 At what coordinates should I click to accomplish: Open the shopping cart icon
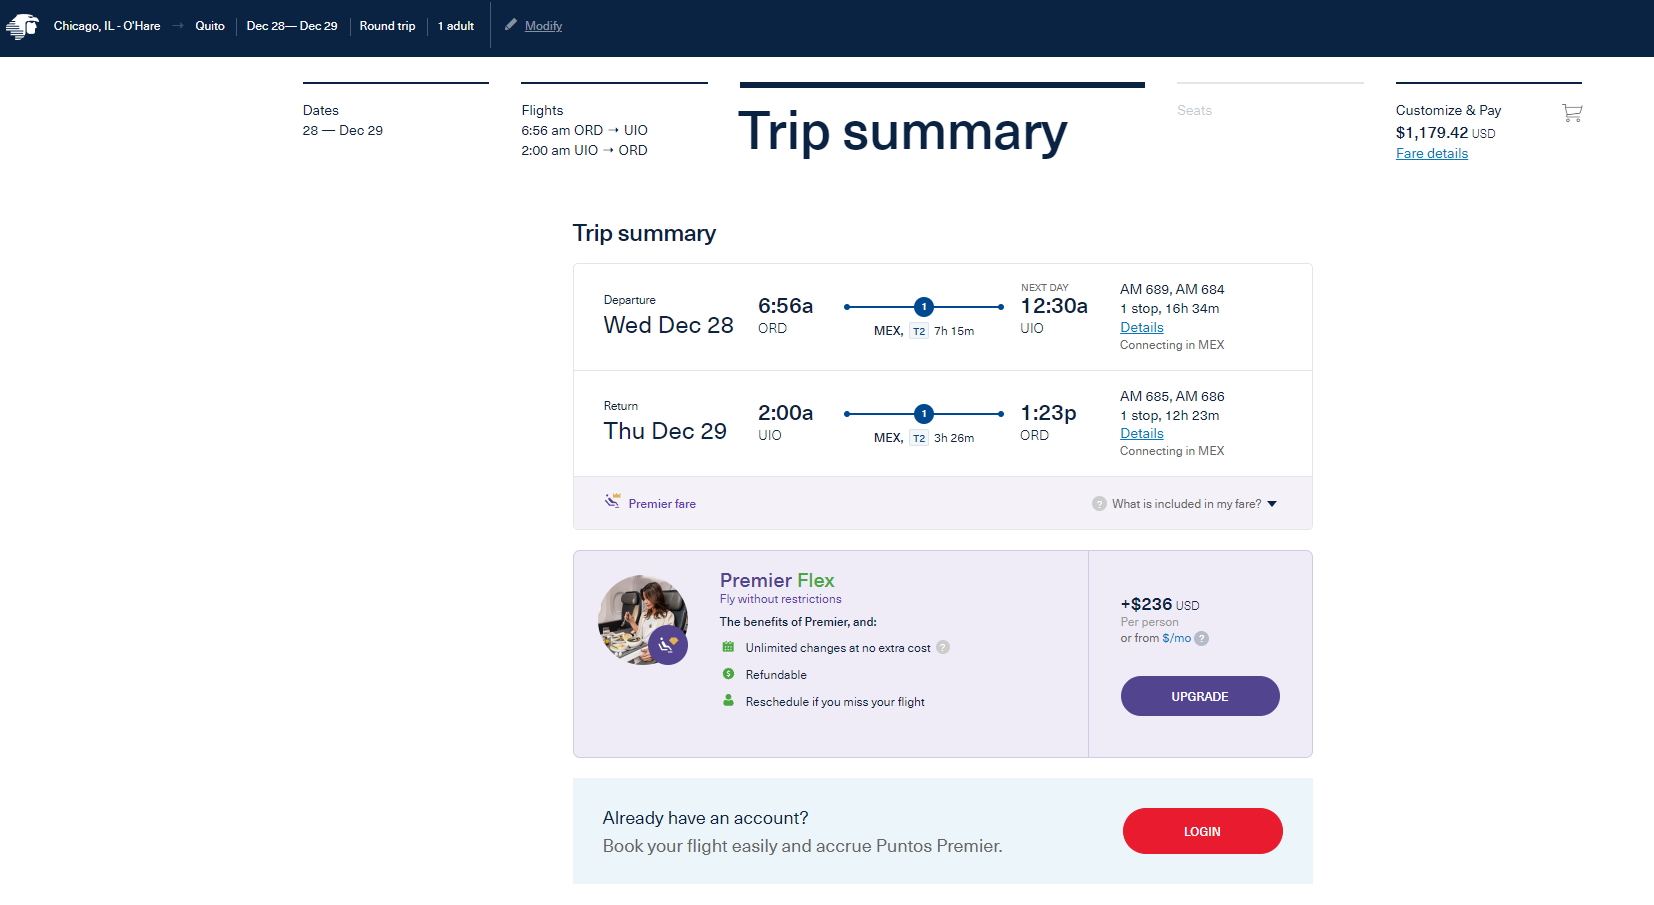point(1572,113)
